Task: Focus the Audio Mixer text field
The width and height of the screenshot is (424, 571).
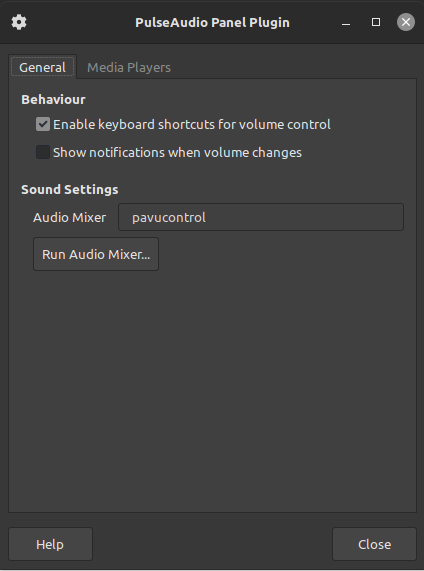Action: 261,217
